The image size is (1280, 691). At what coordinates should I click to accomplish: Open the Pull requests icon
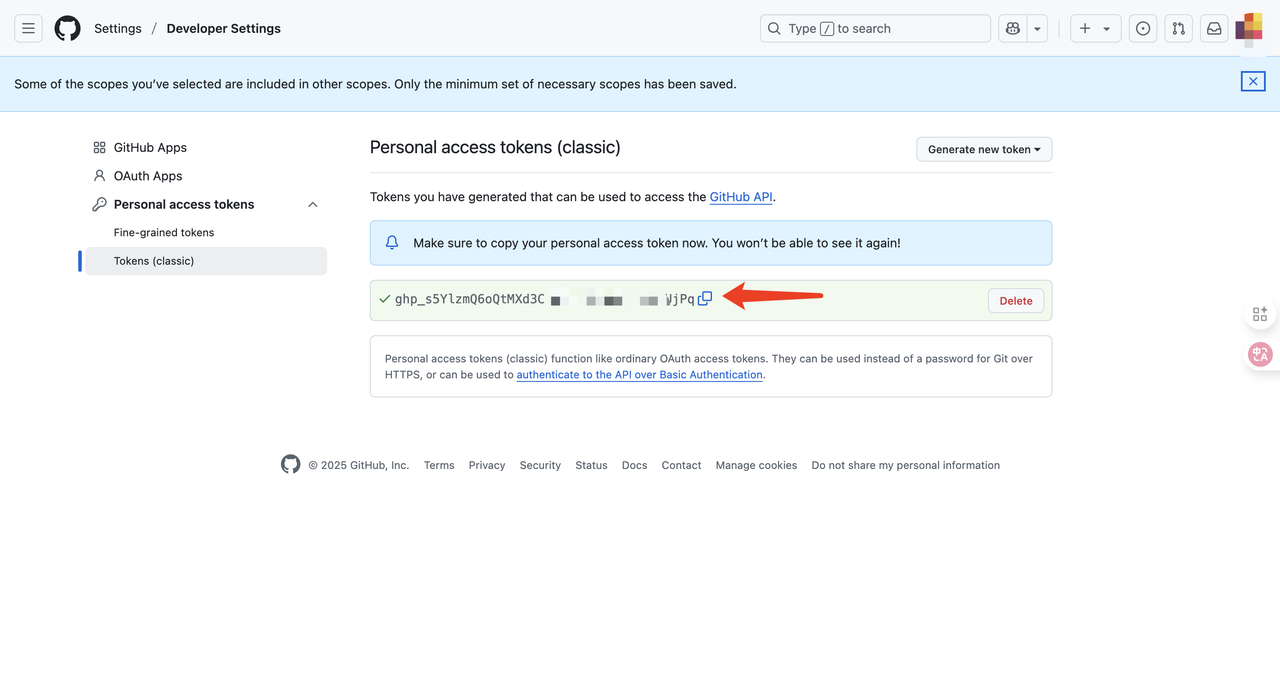click(x=1179, y=29)
